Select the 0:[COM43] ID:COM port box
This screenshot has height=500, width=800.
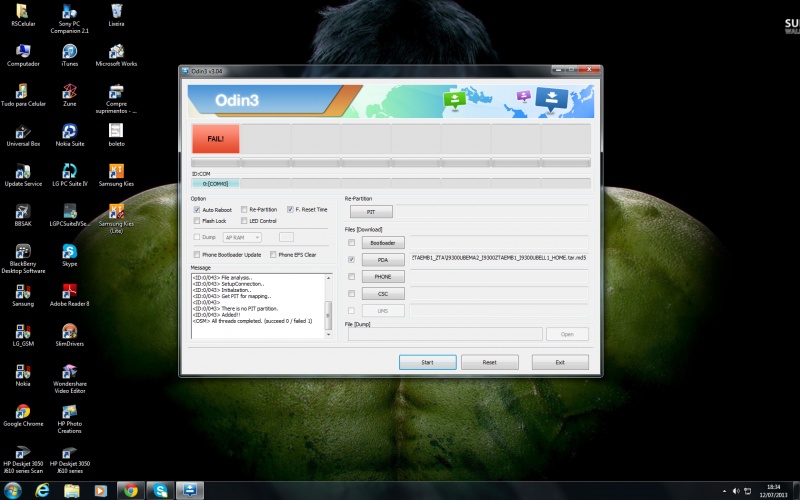point(215,184)
